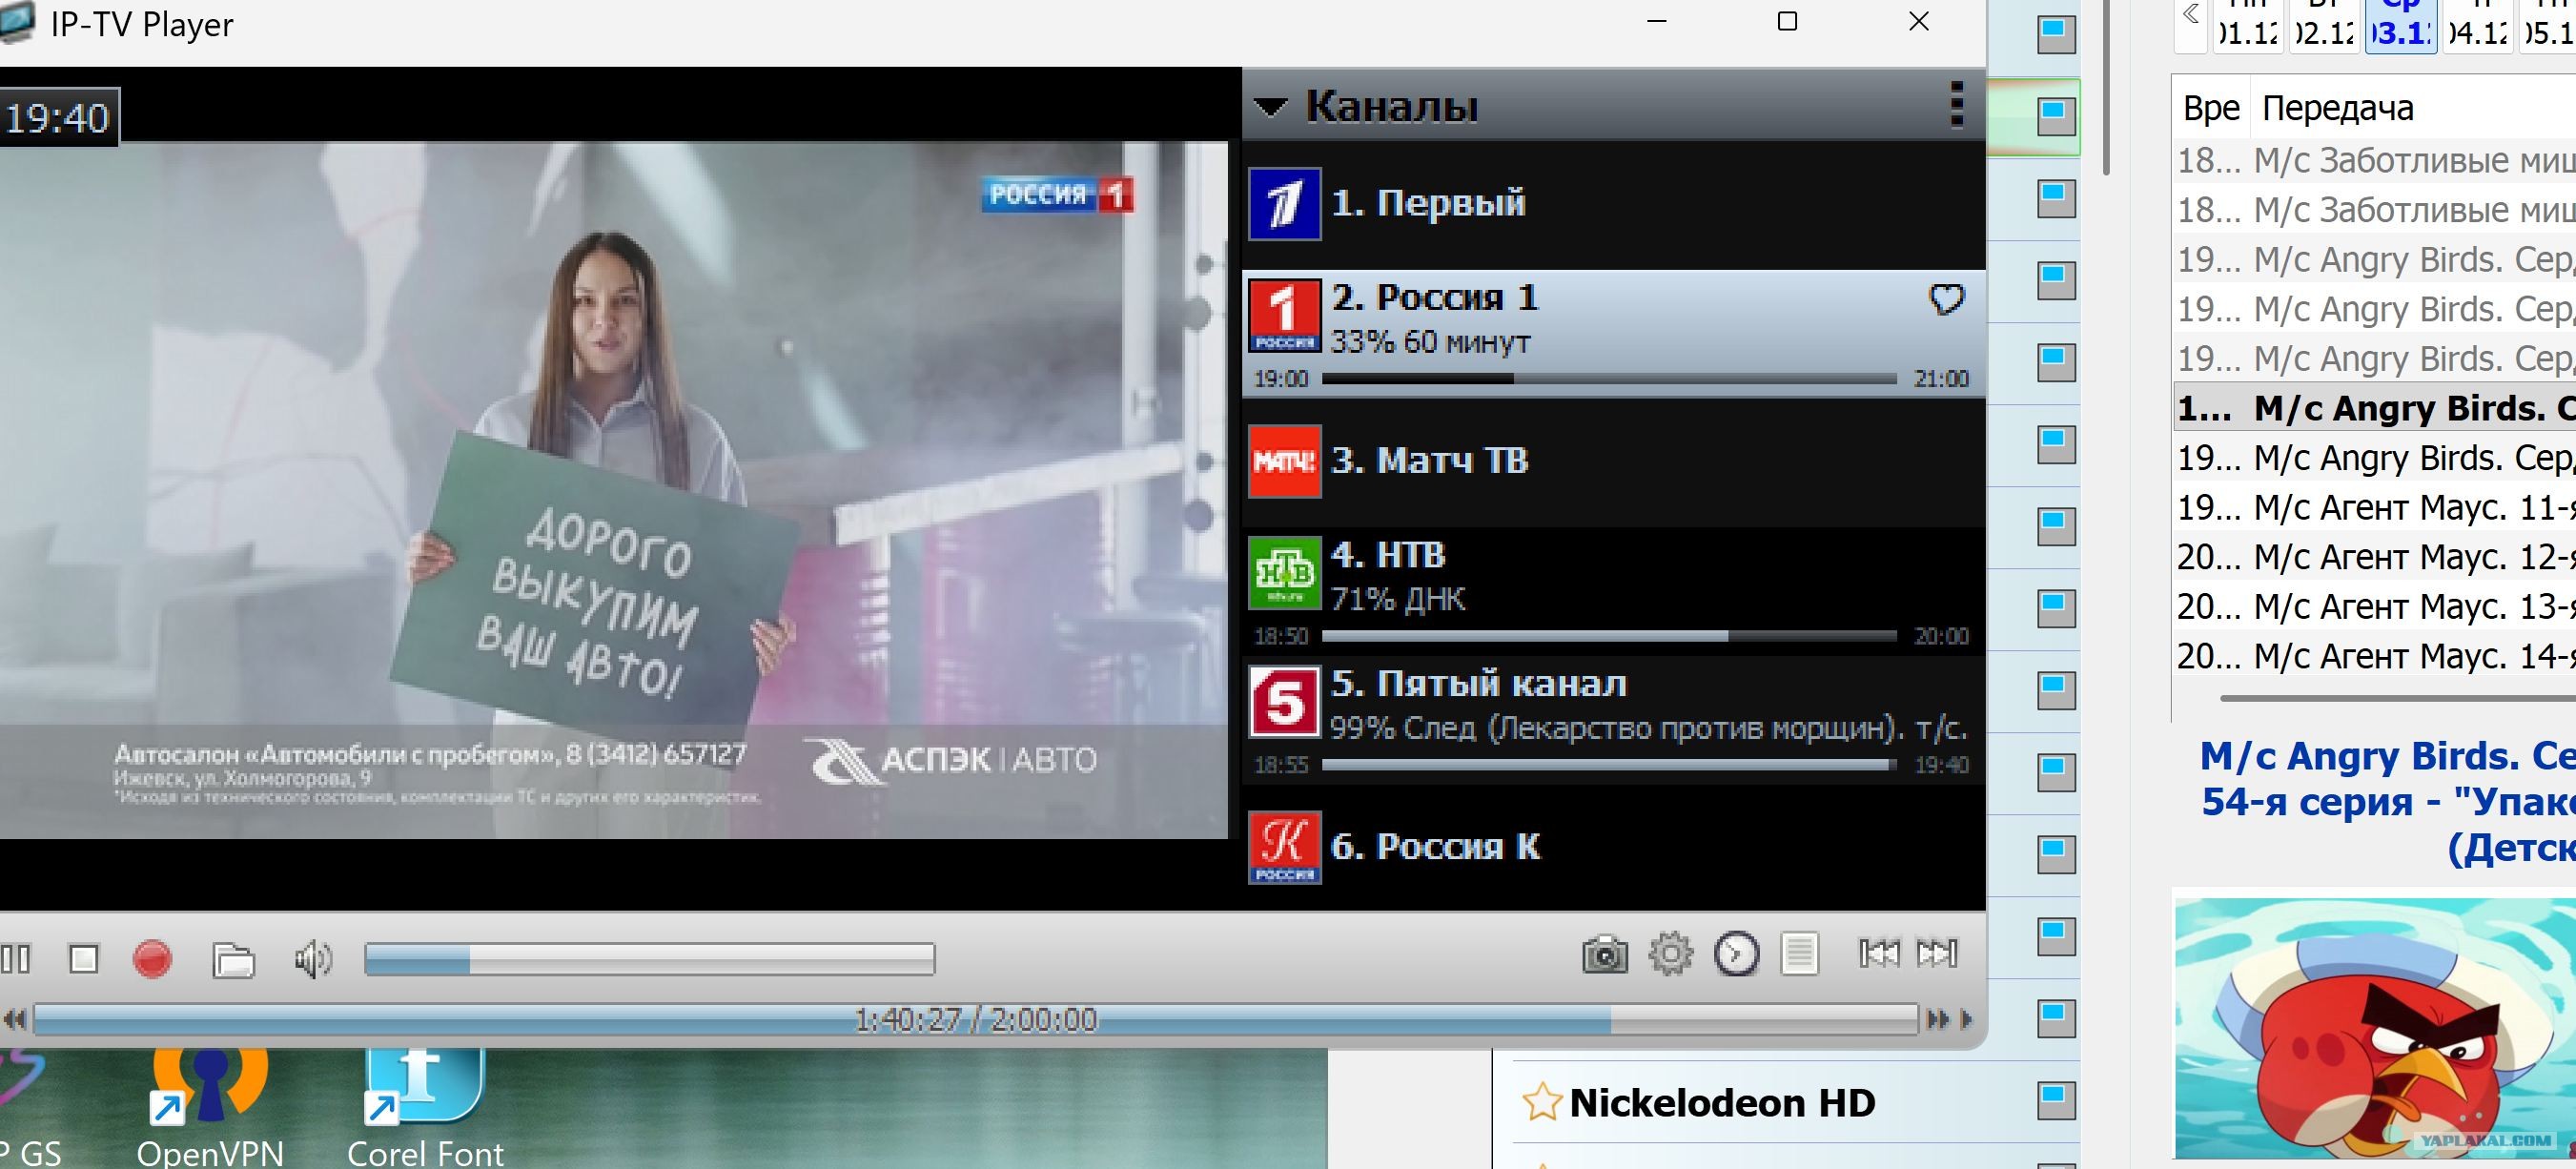Viewport: 2576px width, 1169px height.
Task: Select the highlighted 03.12 date tab
Action: (2400, 26)
